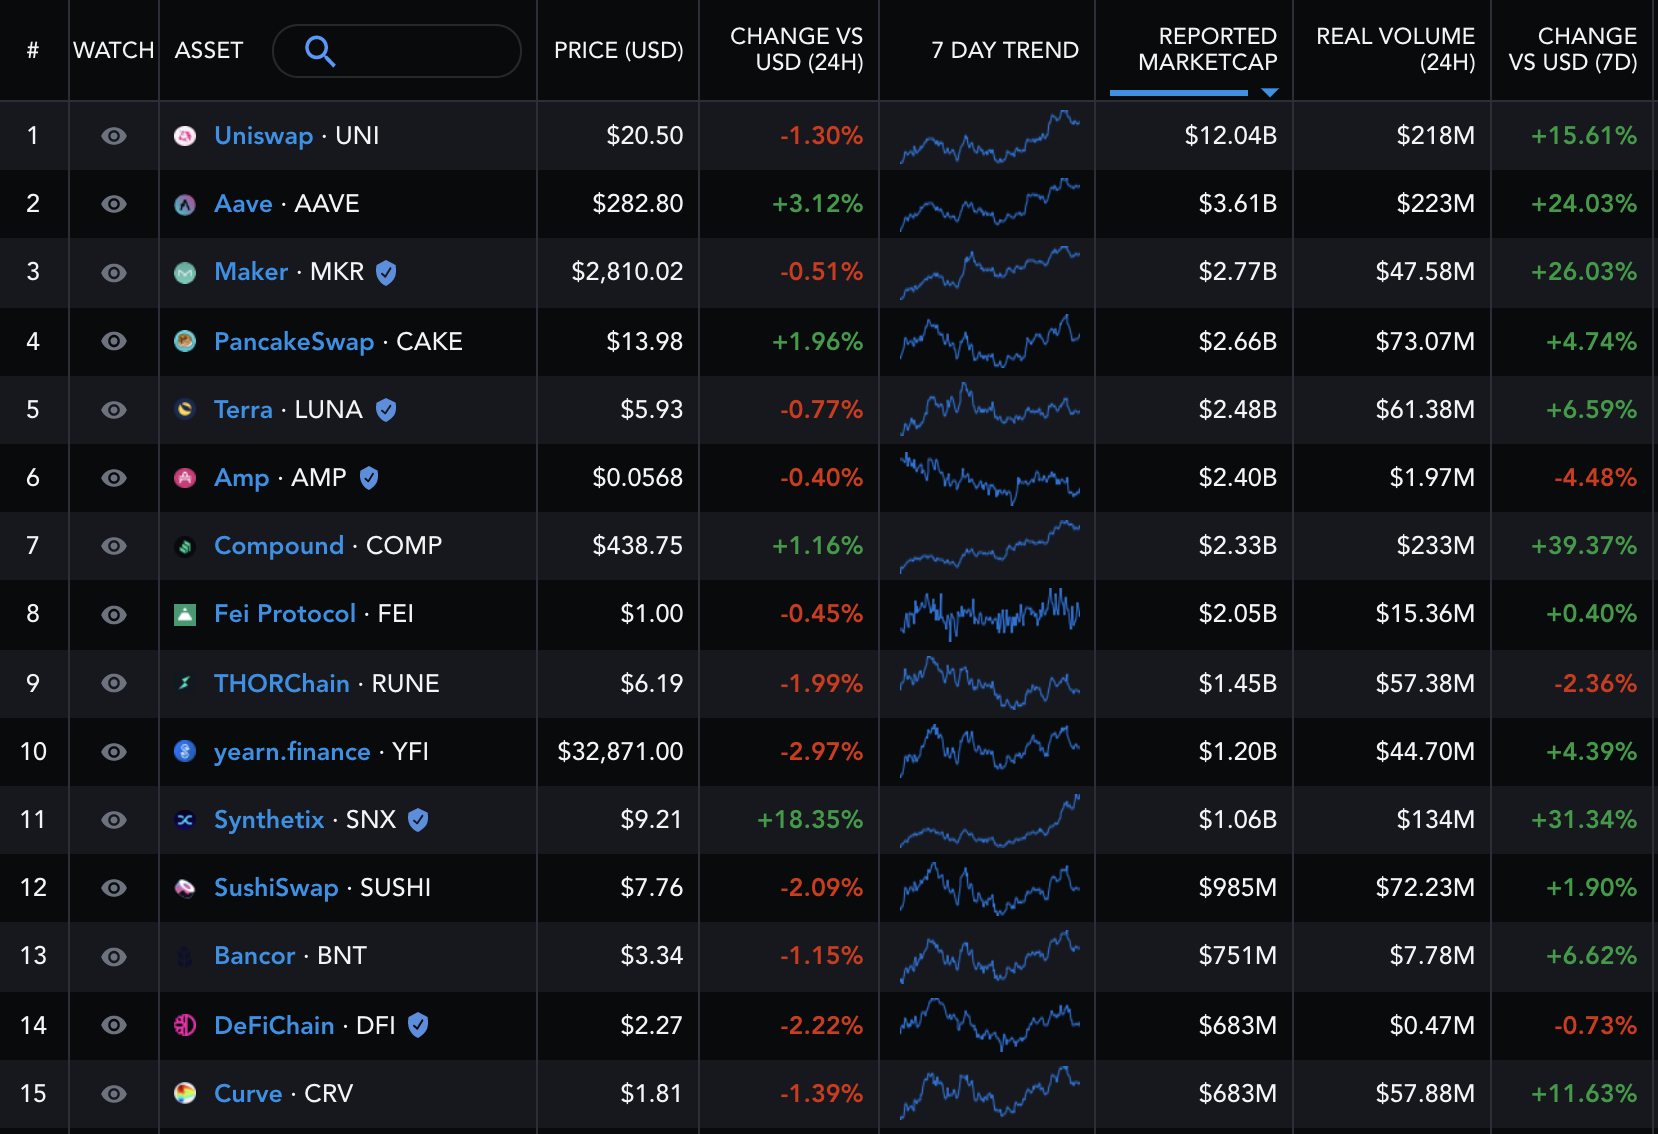Click the Compound coin logo icon
Screen dimensions: 1658x1134
[185, 546]
